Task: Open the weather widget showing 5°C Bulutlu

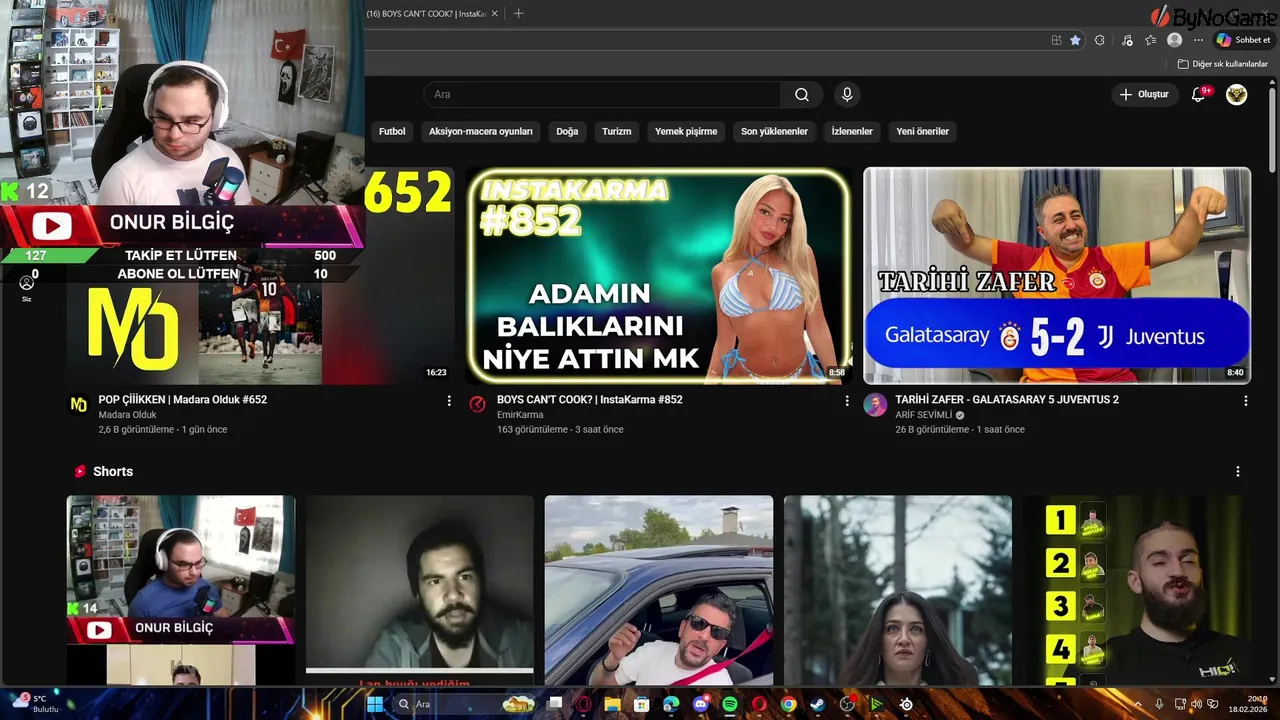Action: point(34,703)
